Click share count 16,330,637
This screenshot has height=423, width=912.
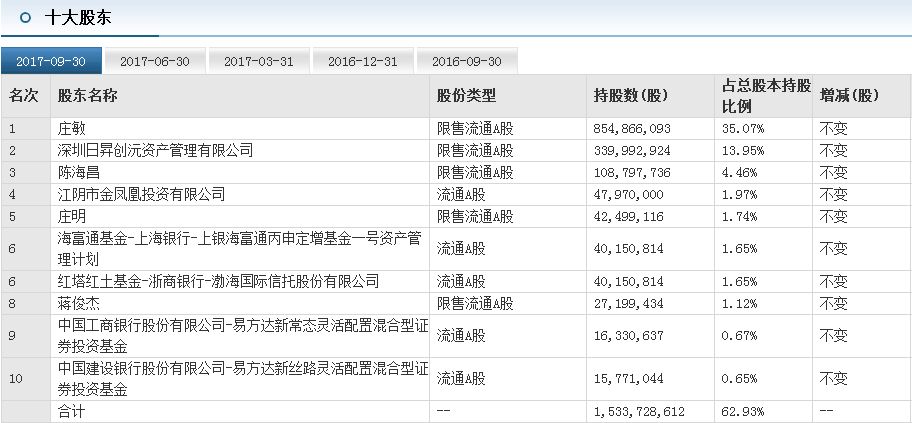point(628,336)
